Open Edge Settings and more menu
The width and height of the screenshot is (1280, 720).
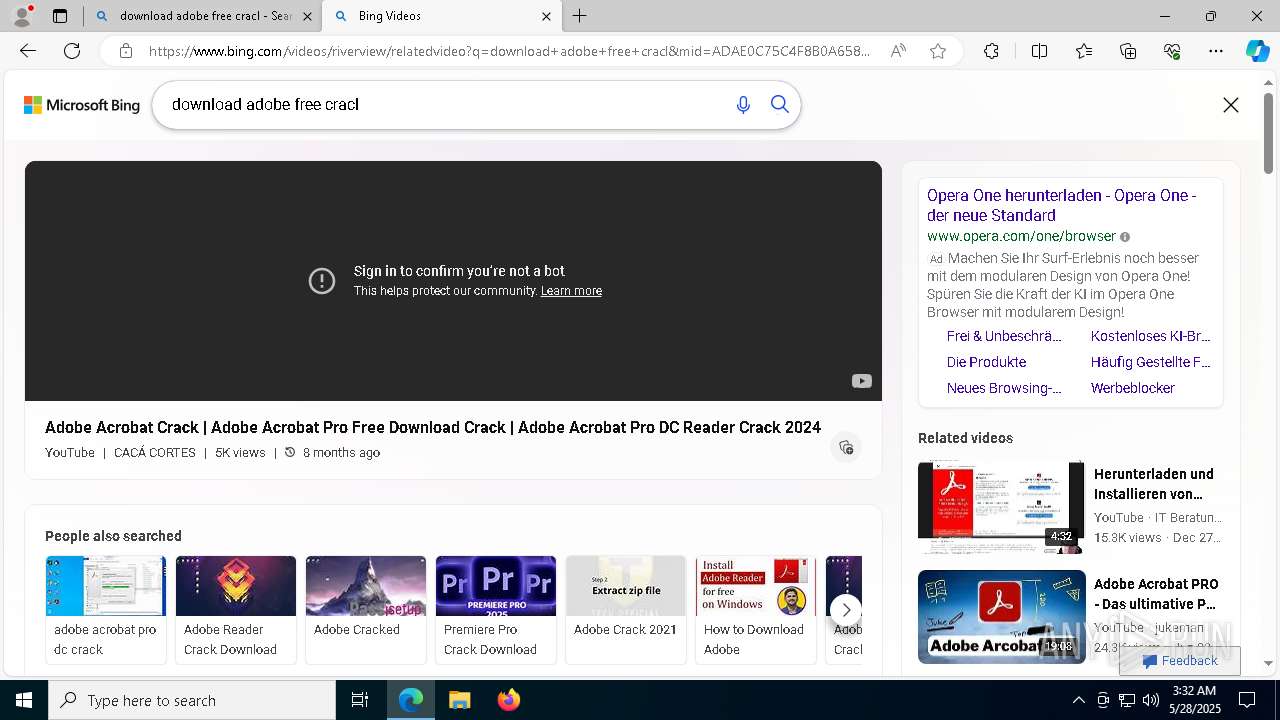tap(1216, 51)
